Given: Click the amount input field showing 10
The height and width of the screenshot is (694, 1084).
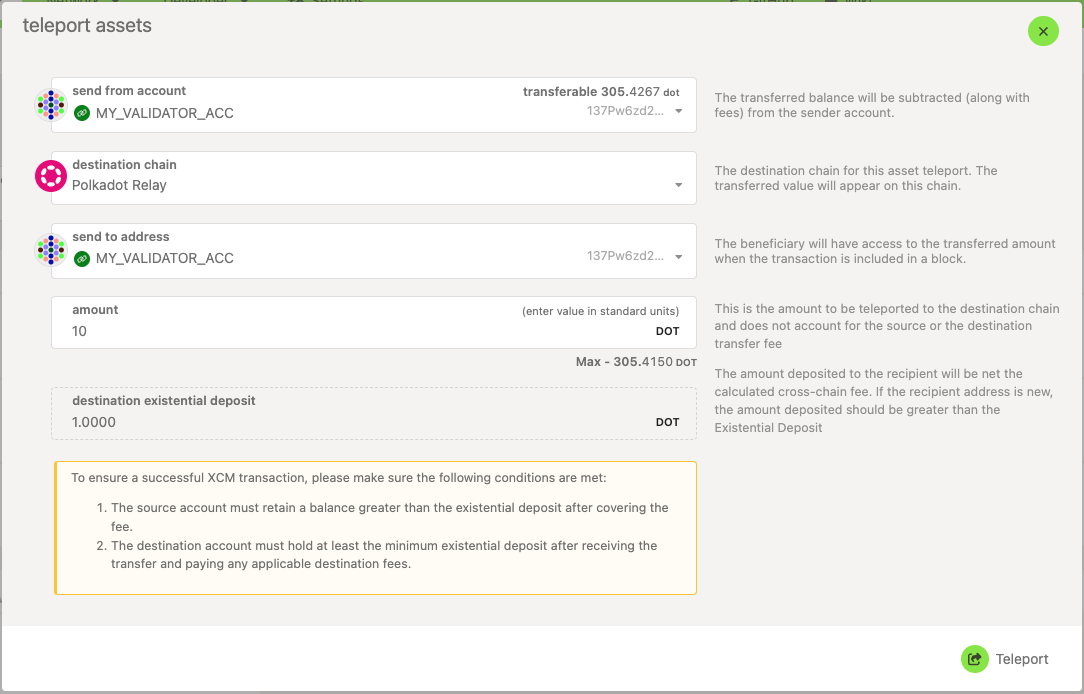Looking at the screenshot, I should pos(374,322).
